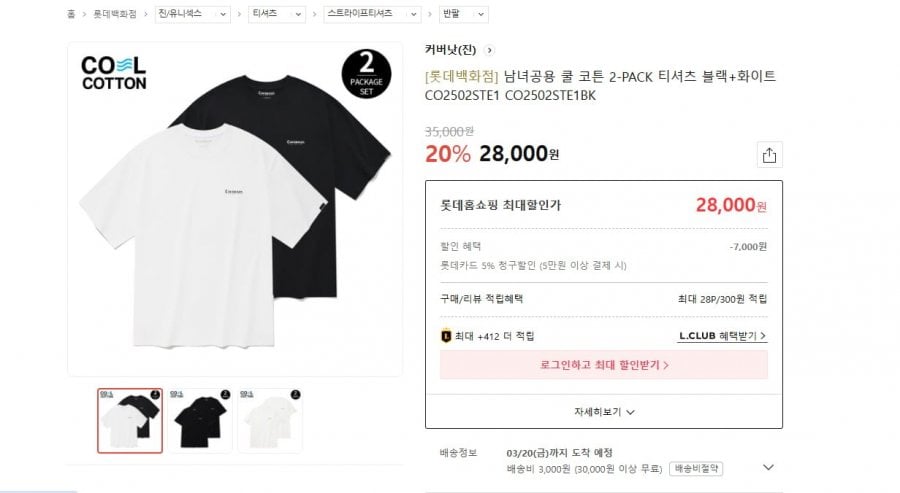Open the 반팔 category dropdown
This screenshot has width=900, height=493.
pyautogui.click(x=464, y=15)
